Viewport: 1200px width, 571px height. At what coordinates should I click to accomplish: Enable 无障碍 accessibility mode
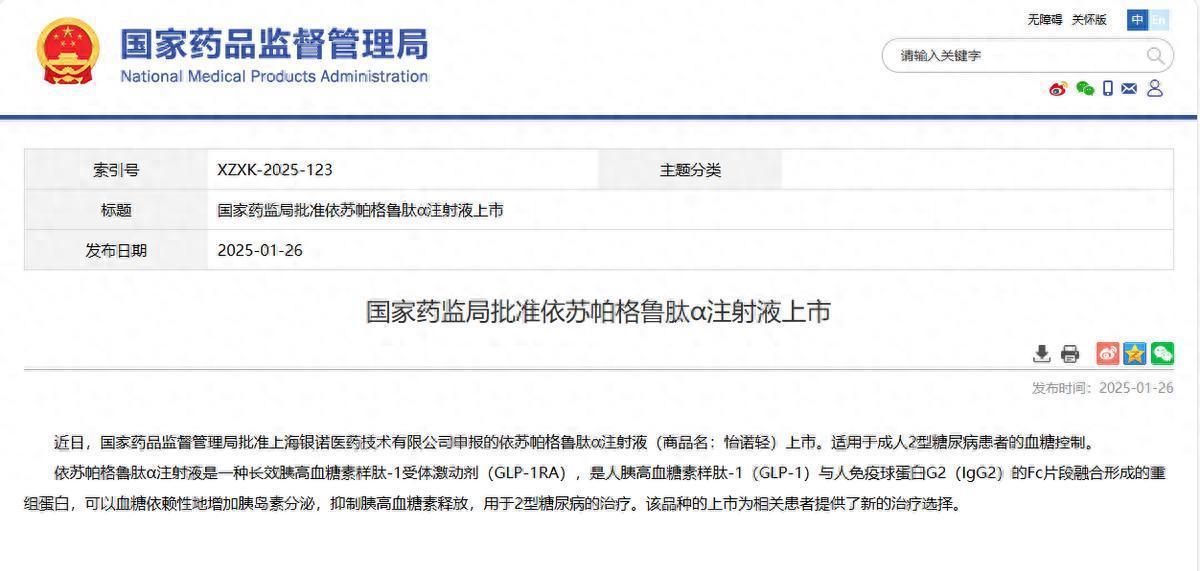(1044, 20)
